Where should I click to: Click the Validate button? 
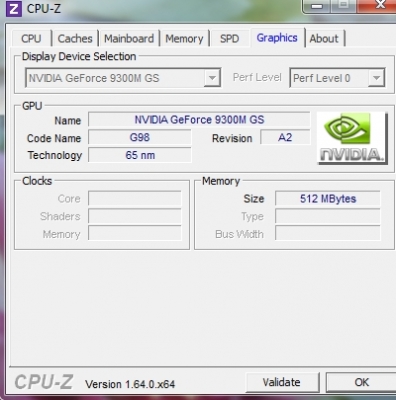[x=282, y=382]
